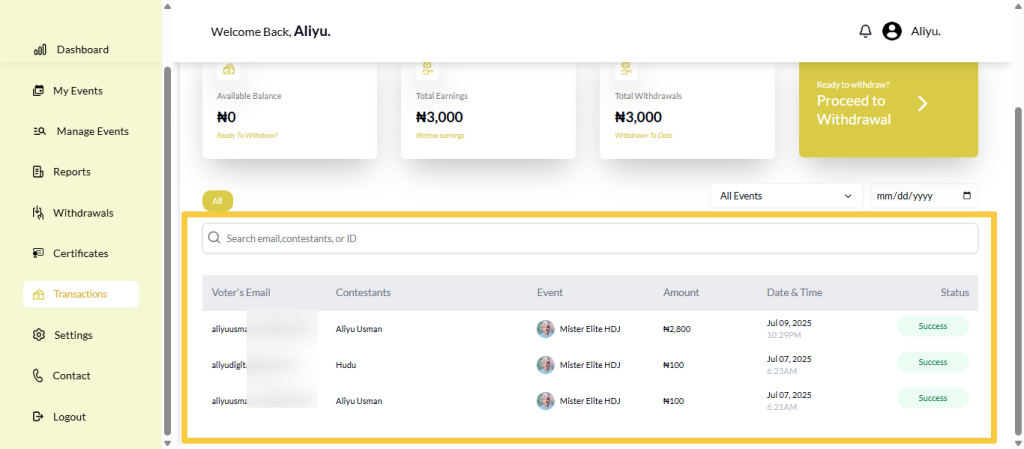Click the Mister Elite HDJ thumbnail in first row
The height and width of the screenshot is (449, 1024).
[x=546, y=329]
